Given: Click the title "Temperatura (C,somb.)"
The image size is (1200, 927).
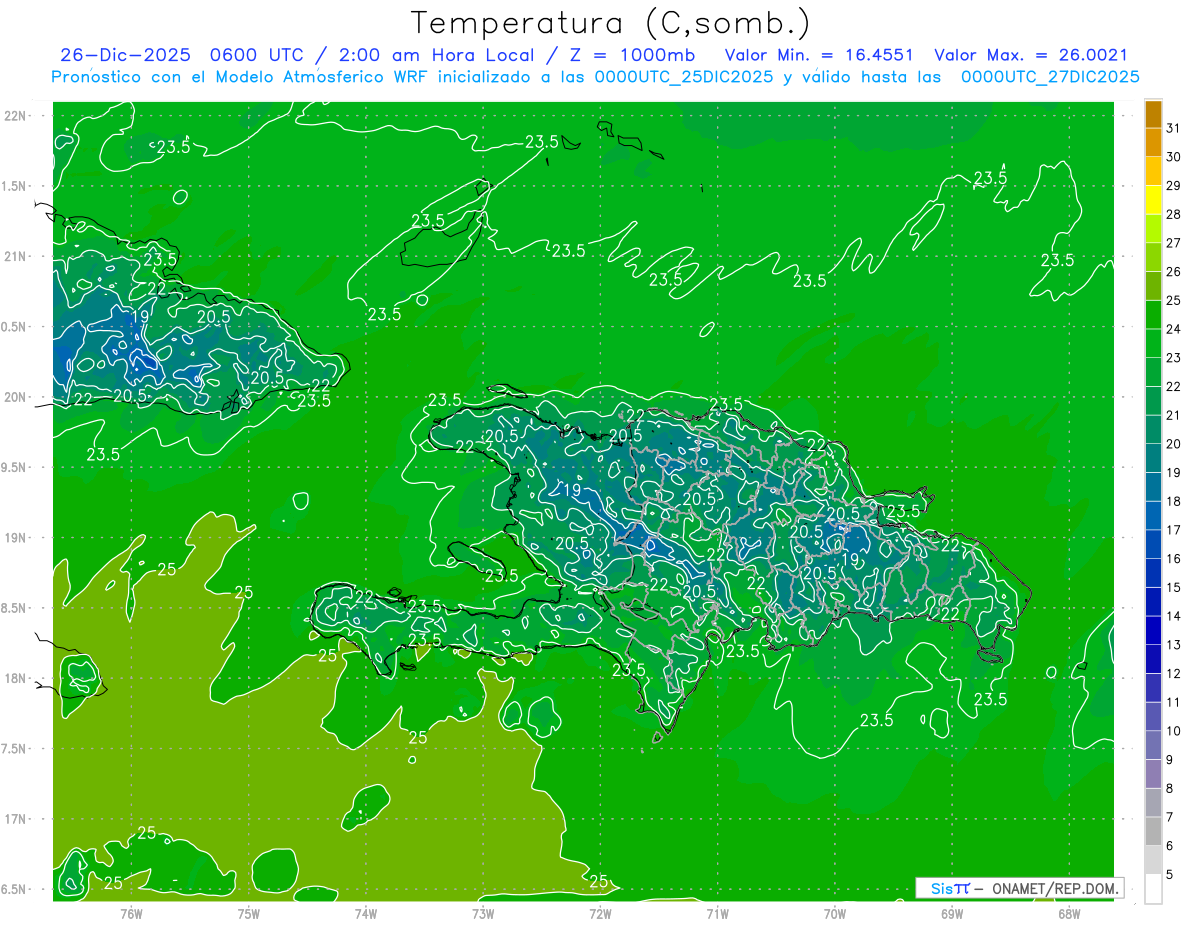Looking at the screenshot, I should tap(610, 23).
